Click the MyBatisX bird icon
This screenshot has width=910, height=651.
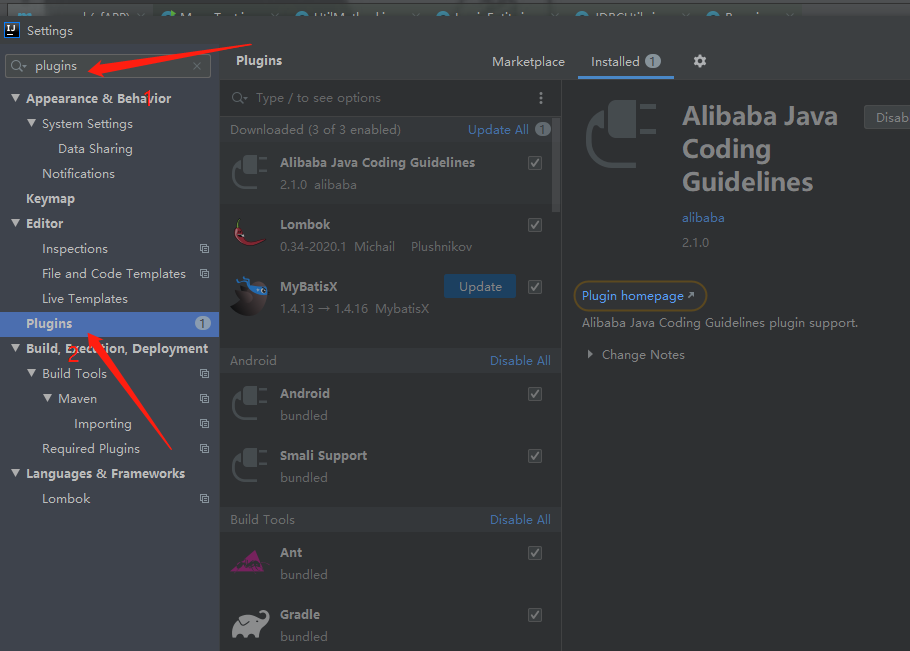point(250,296)
